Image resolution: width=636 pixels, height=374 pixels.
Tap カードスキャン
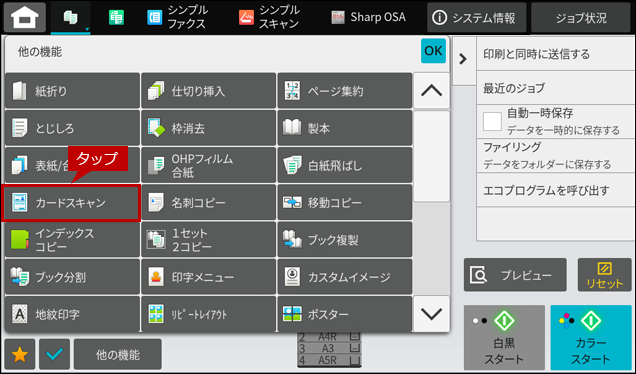pyautogui.click(x=71, y=203)
